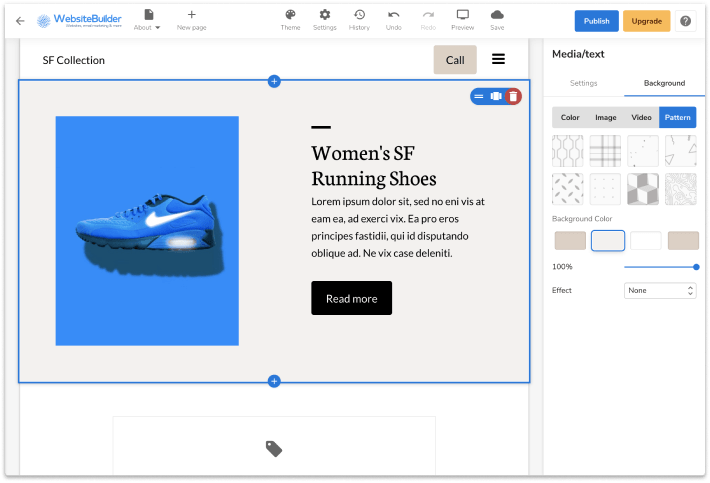Pick the first beige background color
Screen dimensions: 710x483
point(570,240)
